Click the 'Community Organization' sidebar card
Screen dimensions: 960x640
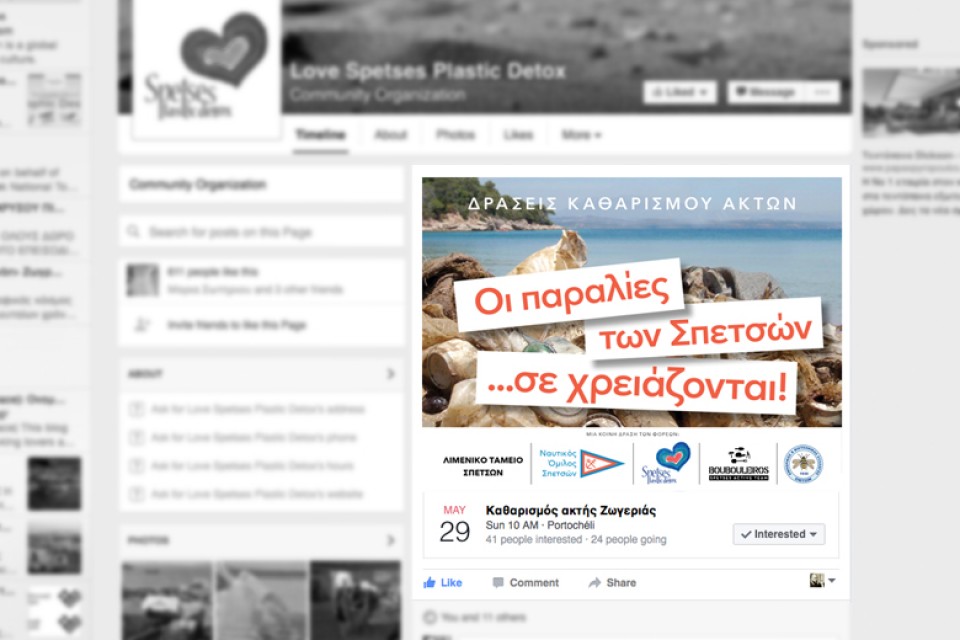[x=261, y=184]
